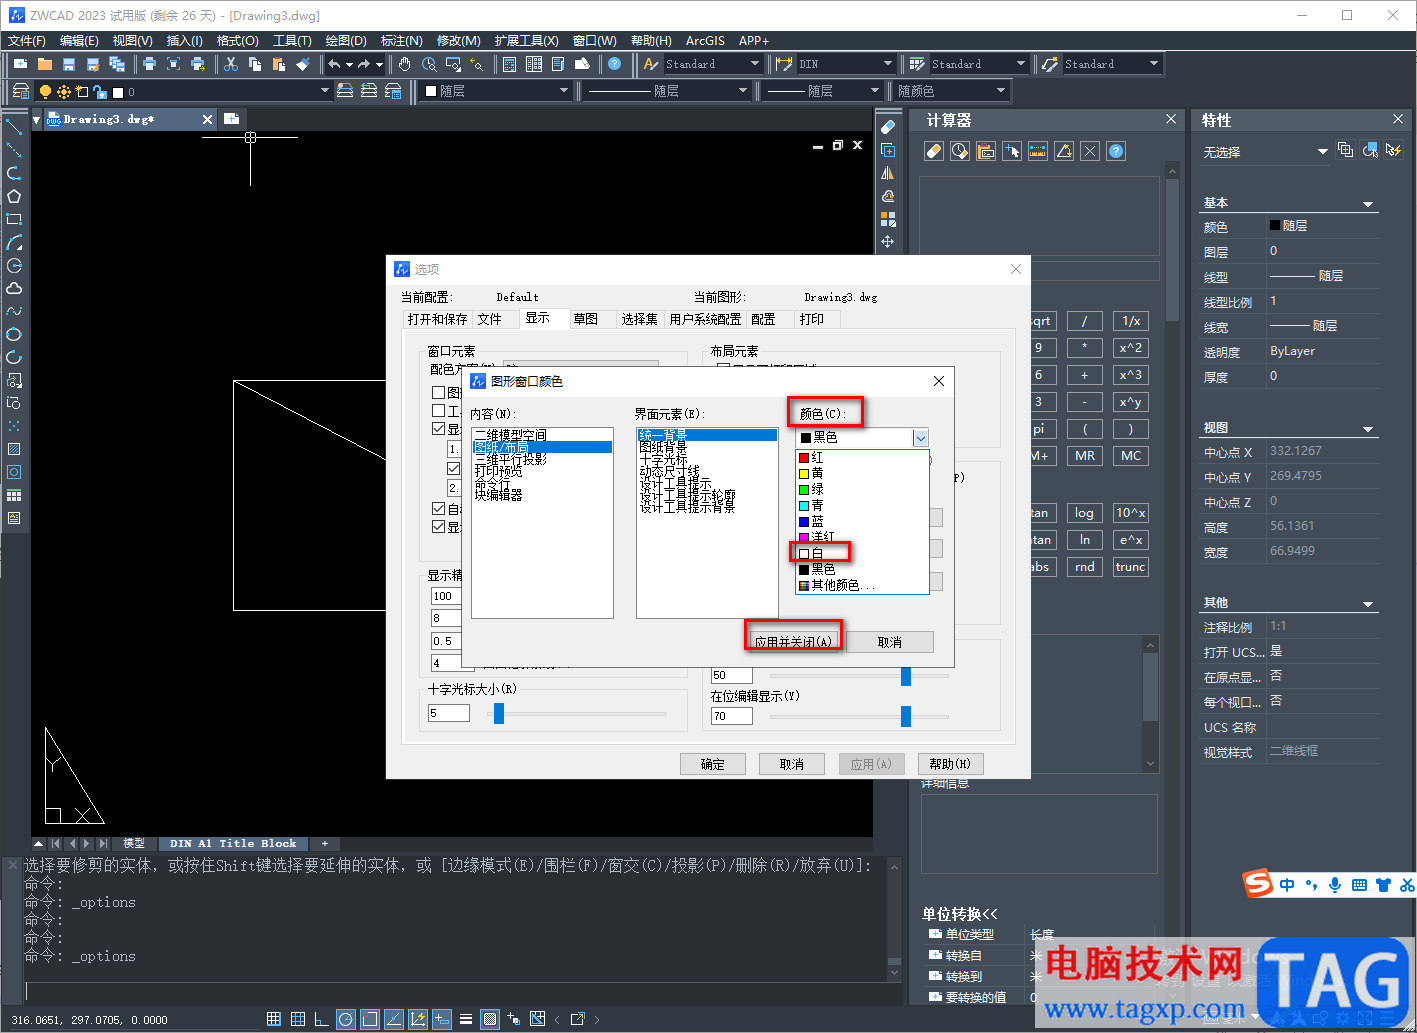The image size is (1417, 1033).
Task: Collapse the 其他 section in Properties
Action: pos(1368,604)
